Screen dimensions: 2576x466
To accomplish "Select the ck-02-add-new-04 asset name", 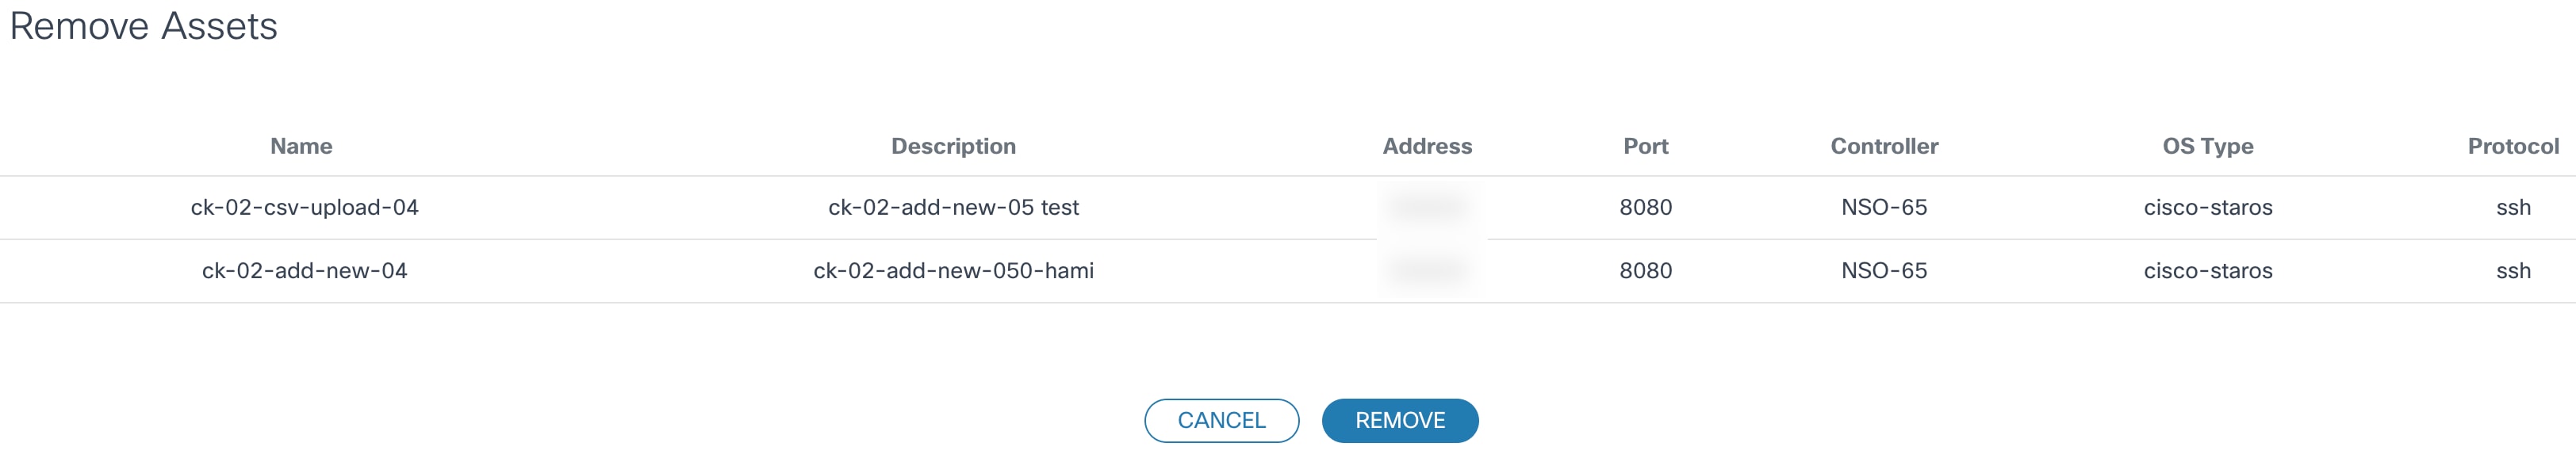I will 304,270.
